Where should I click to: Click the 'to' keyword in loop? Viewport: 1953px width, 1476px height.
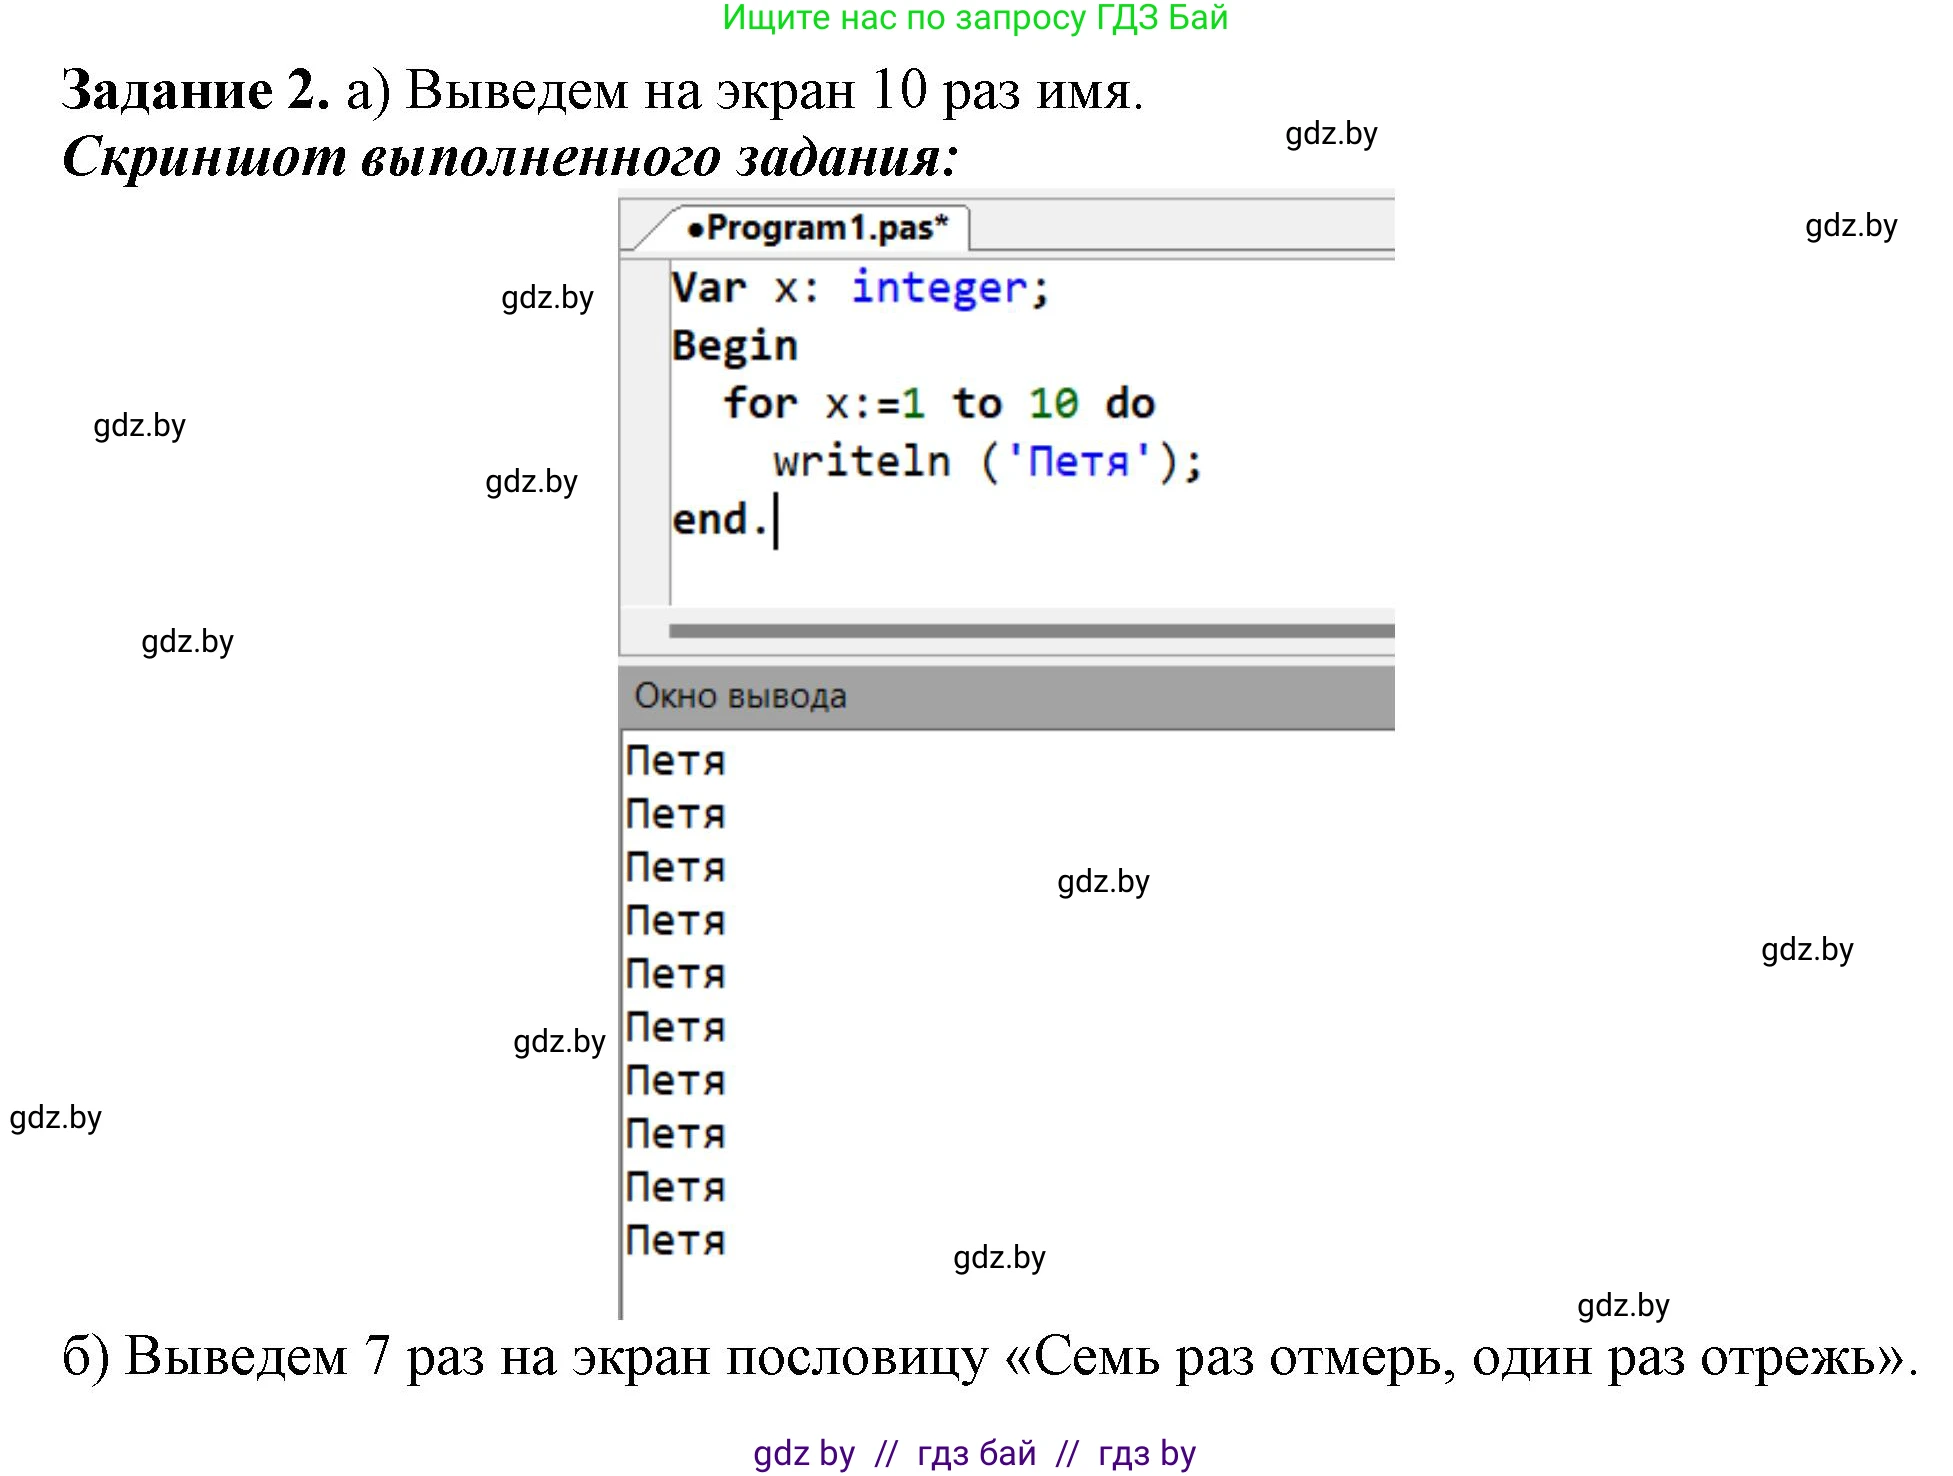(977, 404)
